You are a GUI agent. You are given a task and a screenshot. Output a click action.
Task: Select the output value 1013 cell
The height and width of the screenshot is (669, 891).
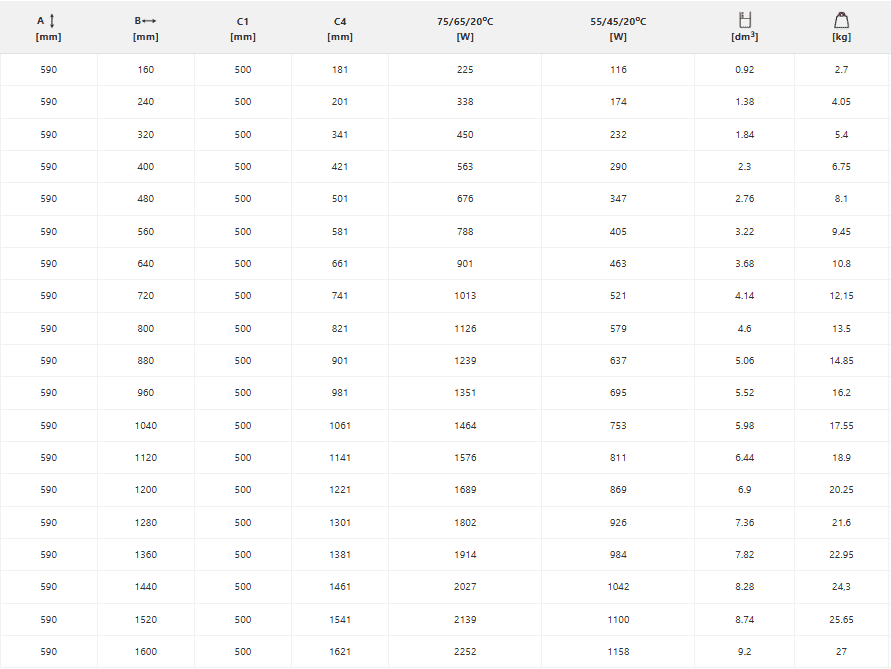465,296
